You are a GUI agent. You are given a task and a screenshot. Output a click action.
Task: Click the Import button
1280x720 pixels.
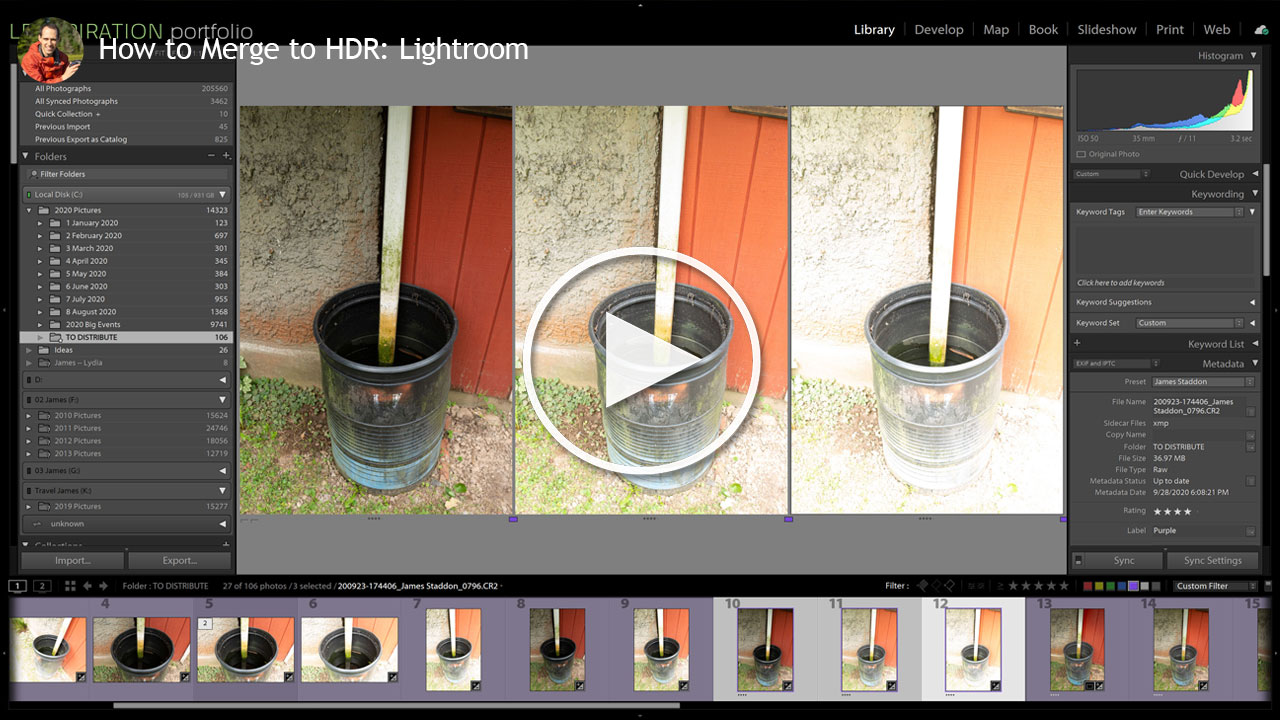click(x=72, y=561)
